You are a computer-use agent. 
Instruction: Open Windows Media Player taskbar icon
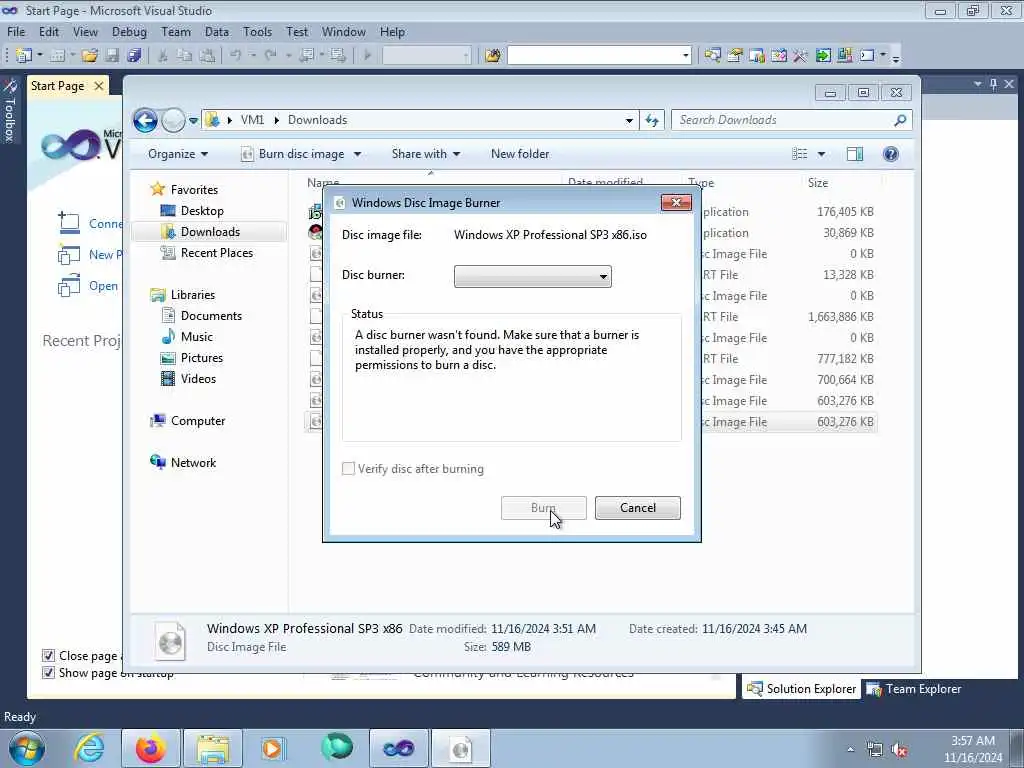273,748
